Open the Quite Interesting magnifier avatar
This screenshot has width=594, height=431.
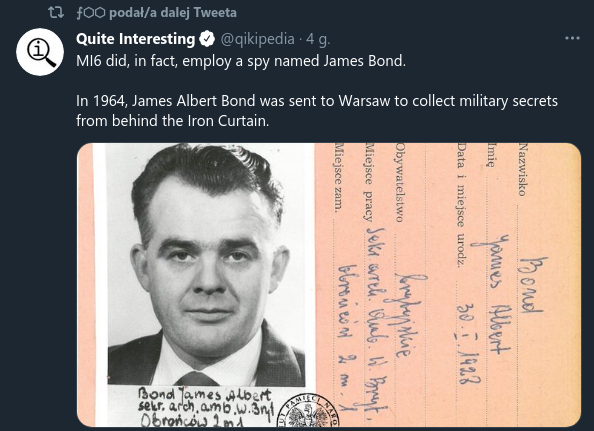(x=40, y=52)
